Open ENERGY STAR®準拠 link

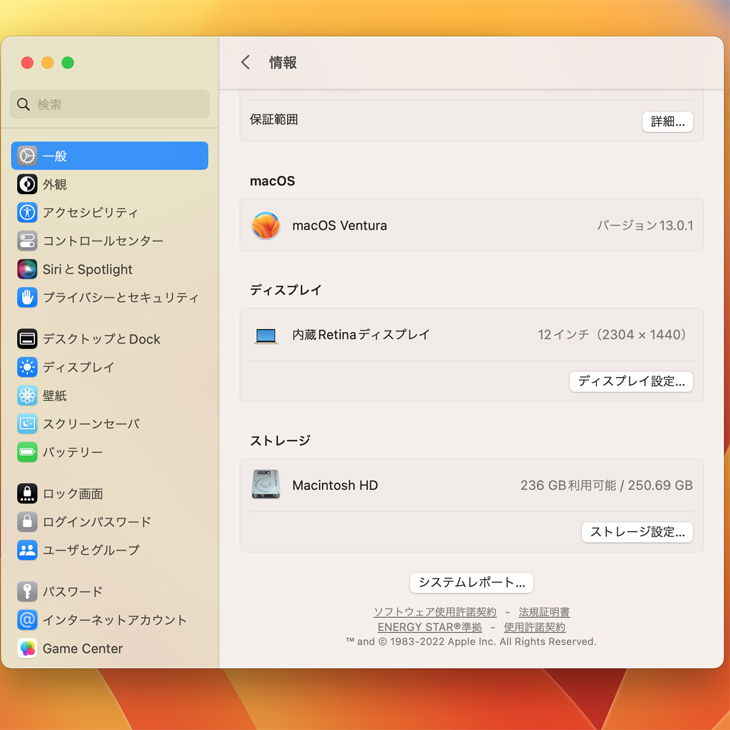(x=430, y=627)
